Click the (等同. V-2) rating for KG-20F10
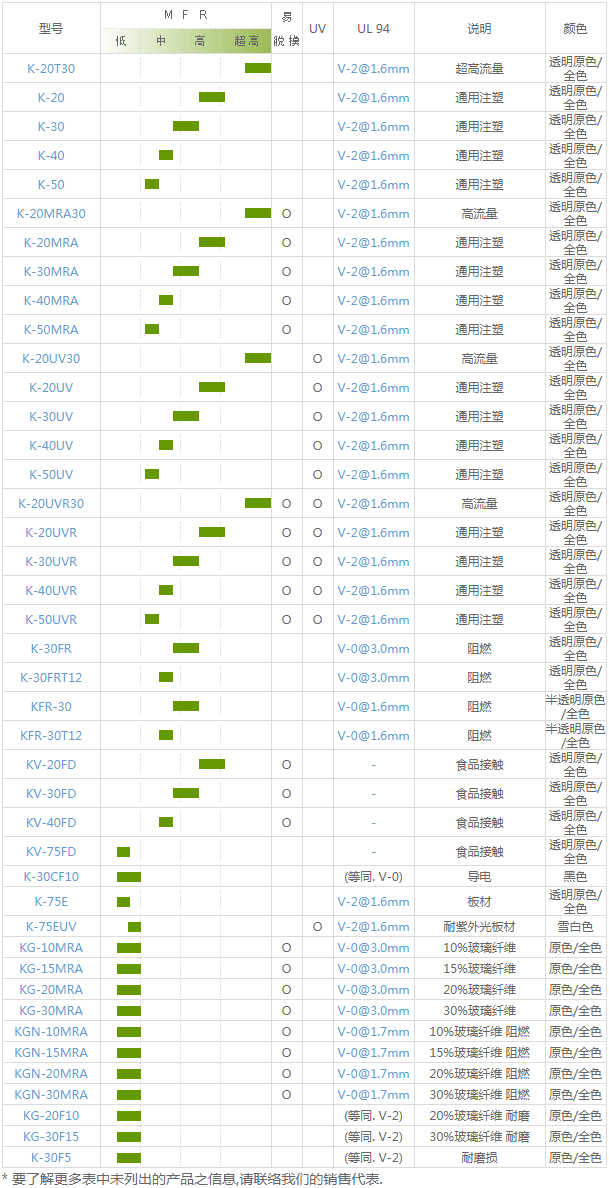 pyautogui.click(x=373, y=1116)
